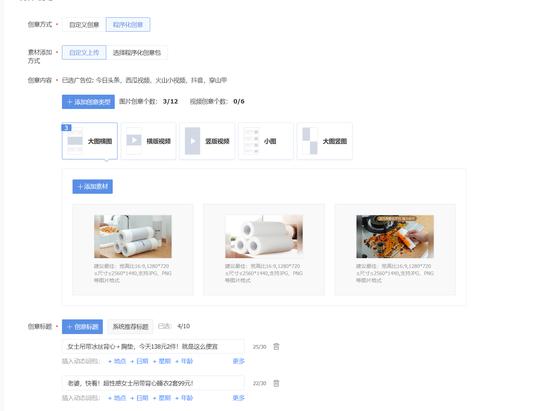540x411 pixels.
Task: Click the badge 3 on 大图横图 card
Action: pyautogui.click(x=66, y=127)
